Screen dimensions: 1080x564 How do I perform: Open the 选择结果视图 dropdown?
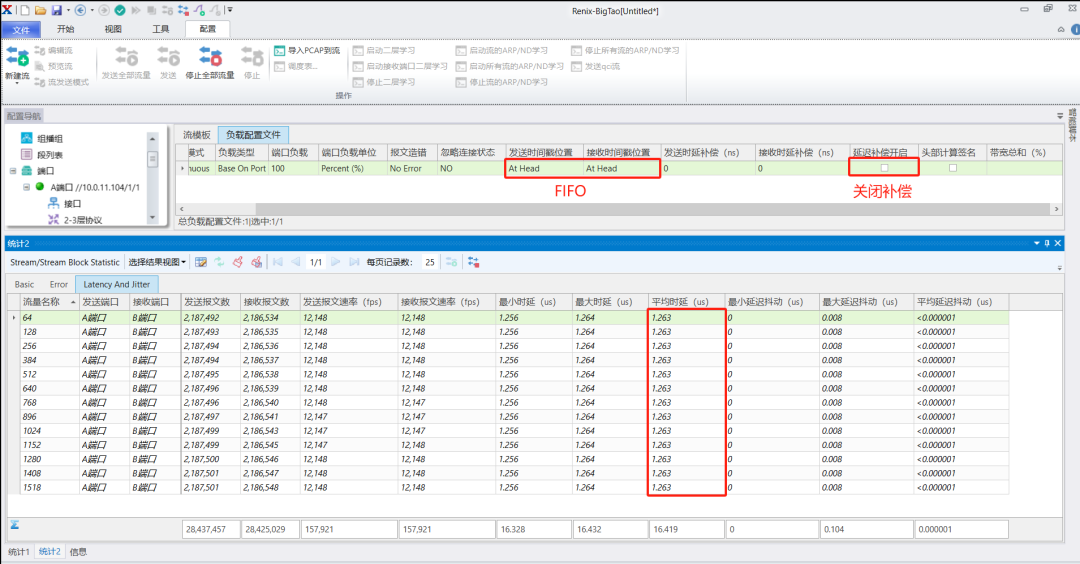(x=157, y=262)
